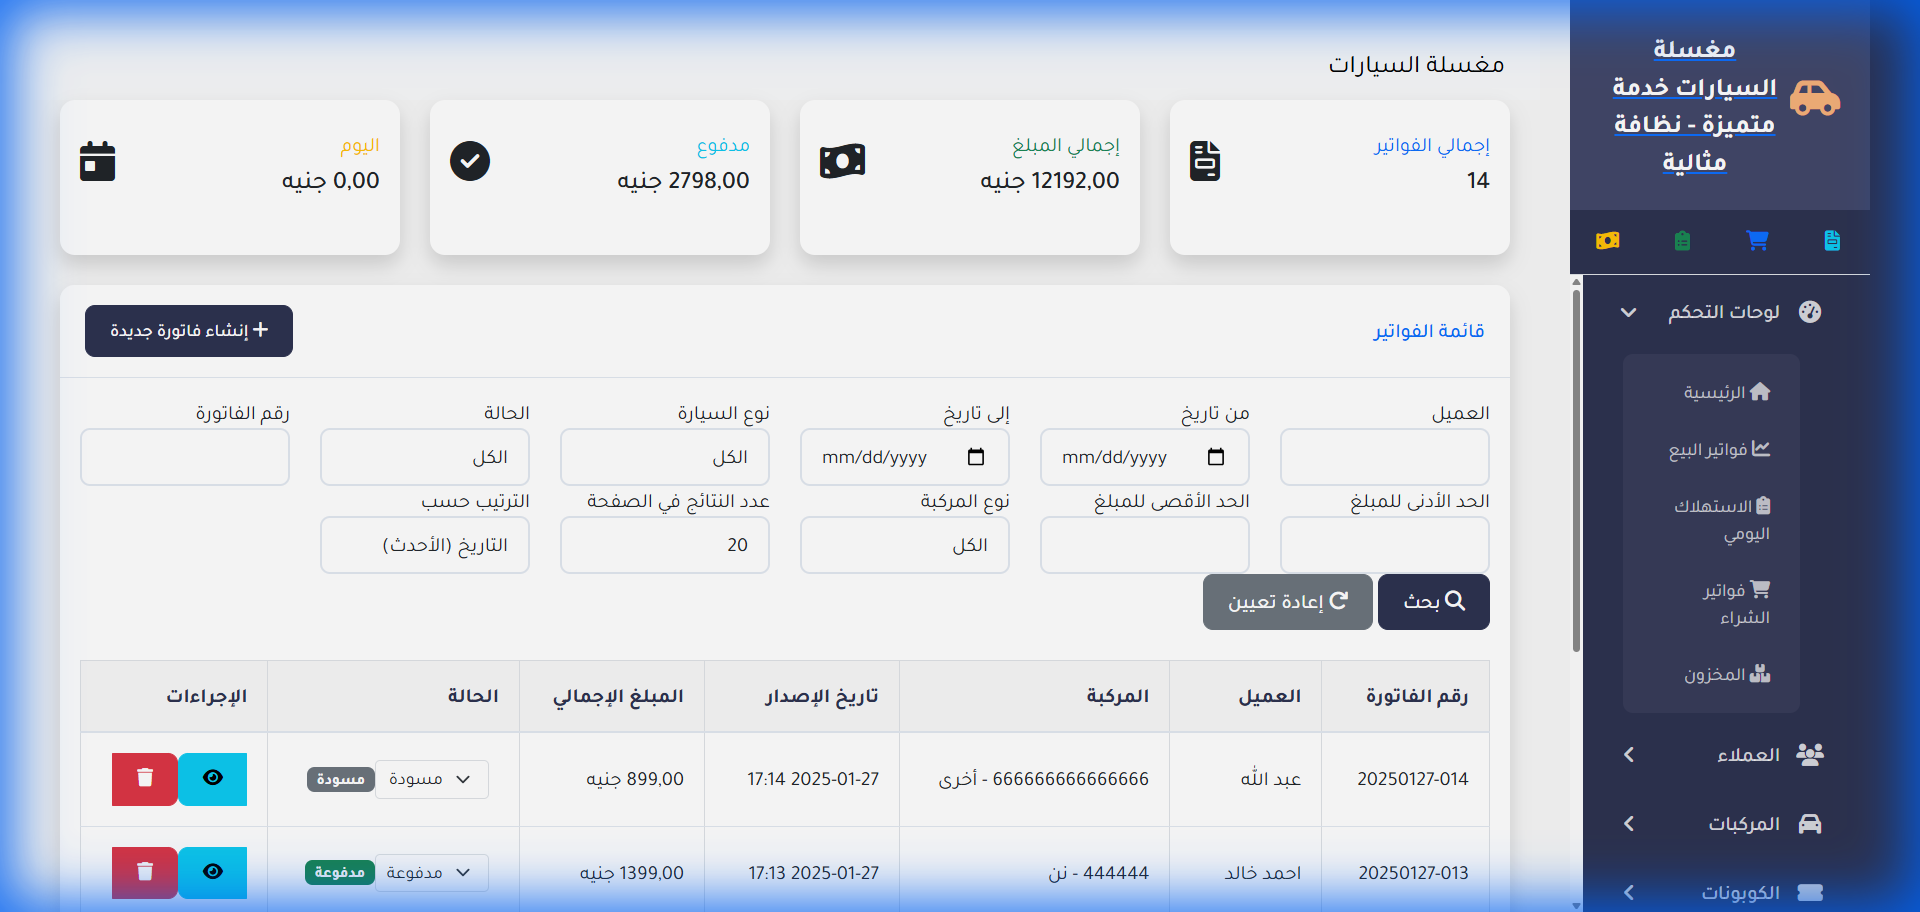This screenshot has height=912, width=1920.
Task: Open the نوع المركبة filter dropdown
Action: [905, 545]
